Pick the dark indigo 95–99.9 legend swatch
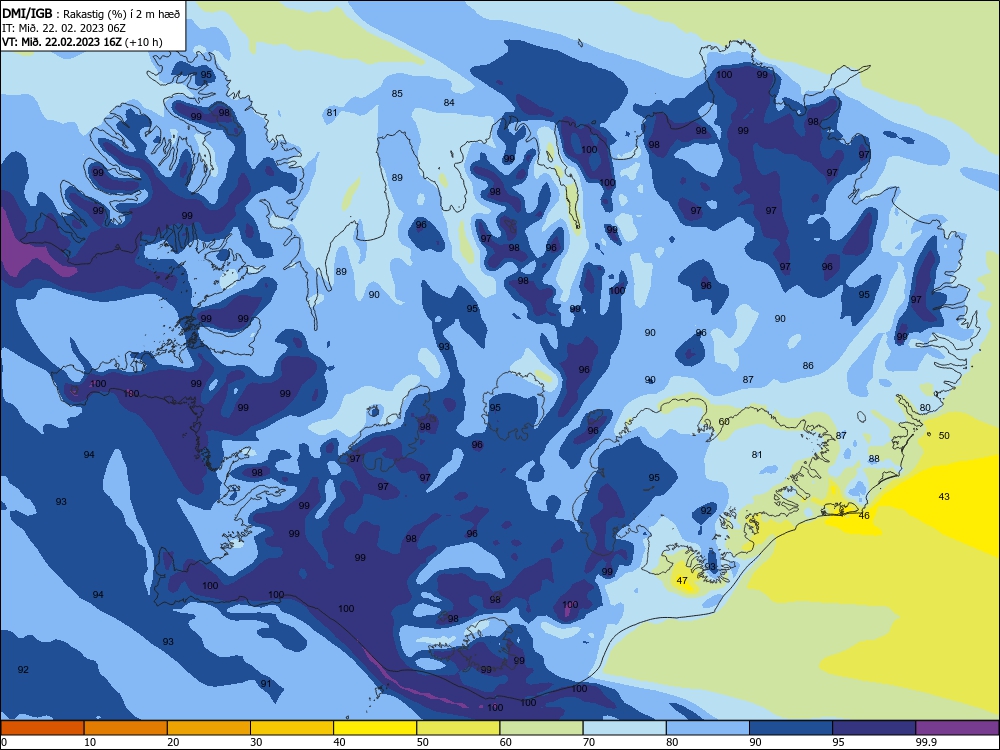The width and height of the screenshot is (1000, 750). (x=874, y=728)
